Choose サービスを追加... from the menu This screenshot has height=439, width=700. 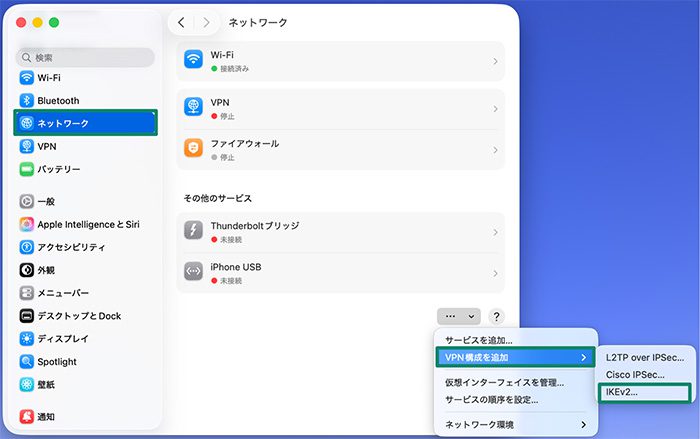pos(479,340)
